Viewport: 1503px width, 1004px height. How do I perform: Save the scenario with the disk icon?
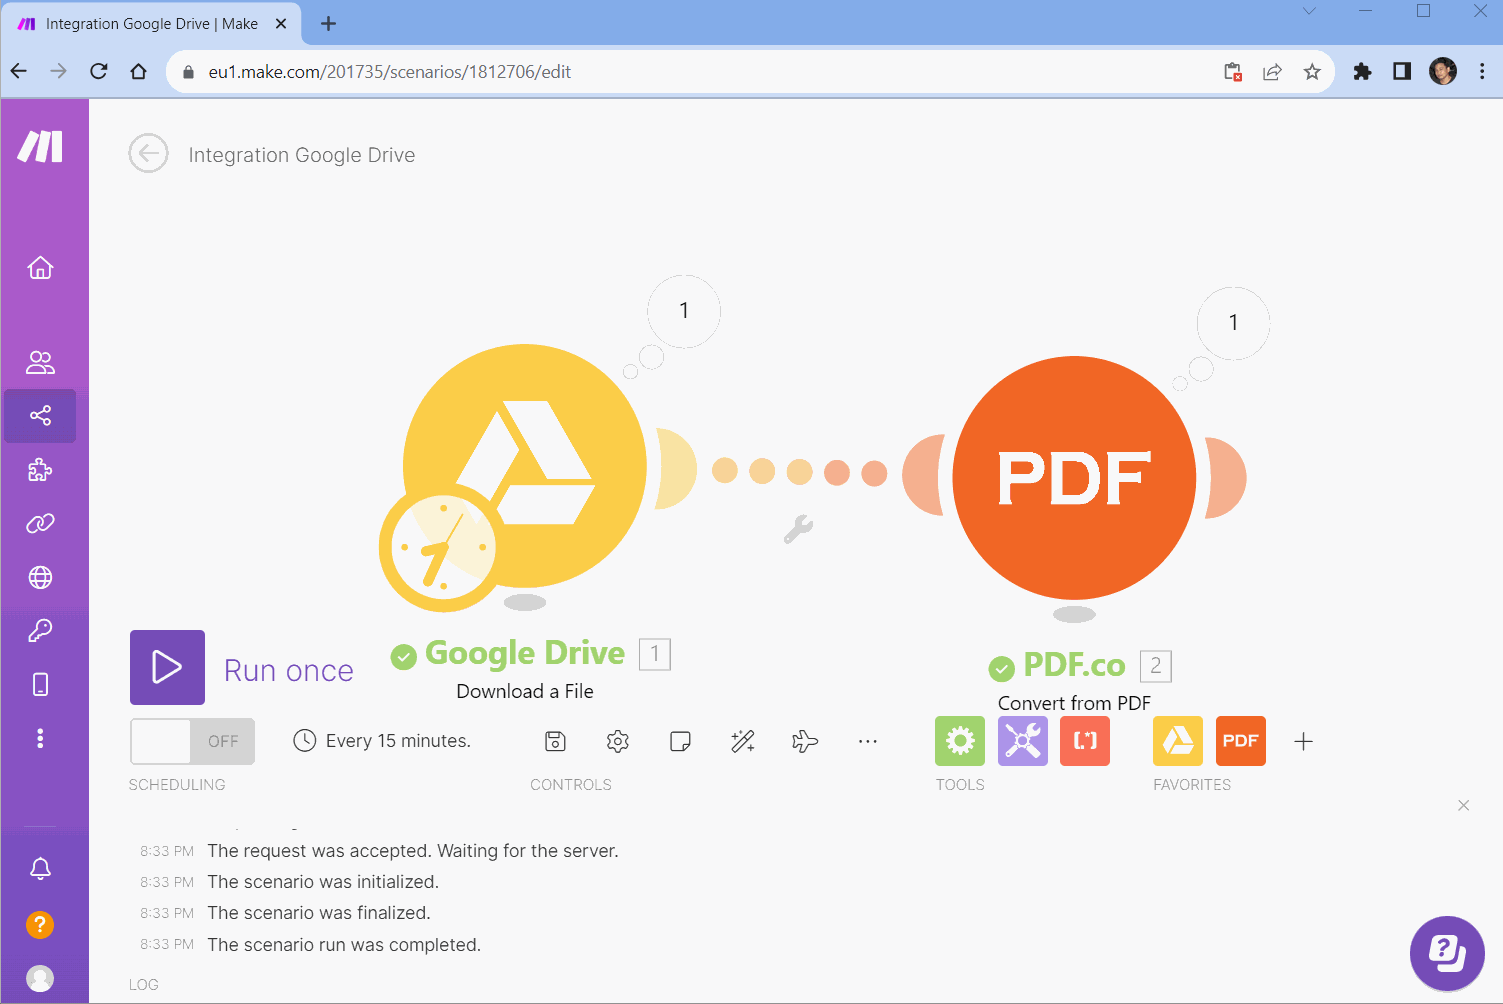pos(555,741)
